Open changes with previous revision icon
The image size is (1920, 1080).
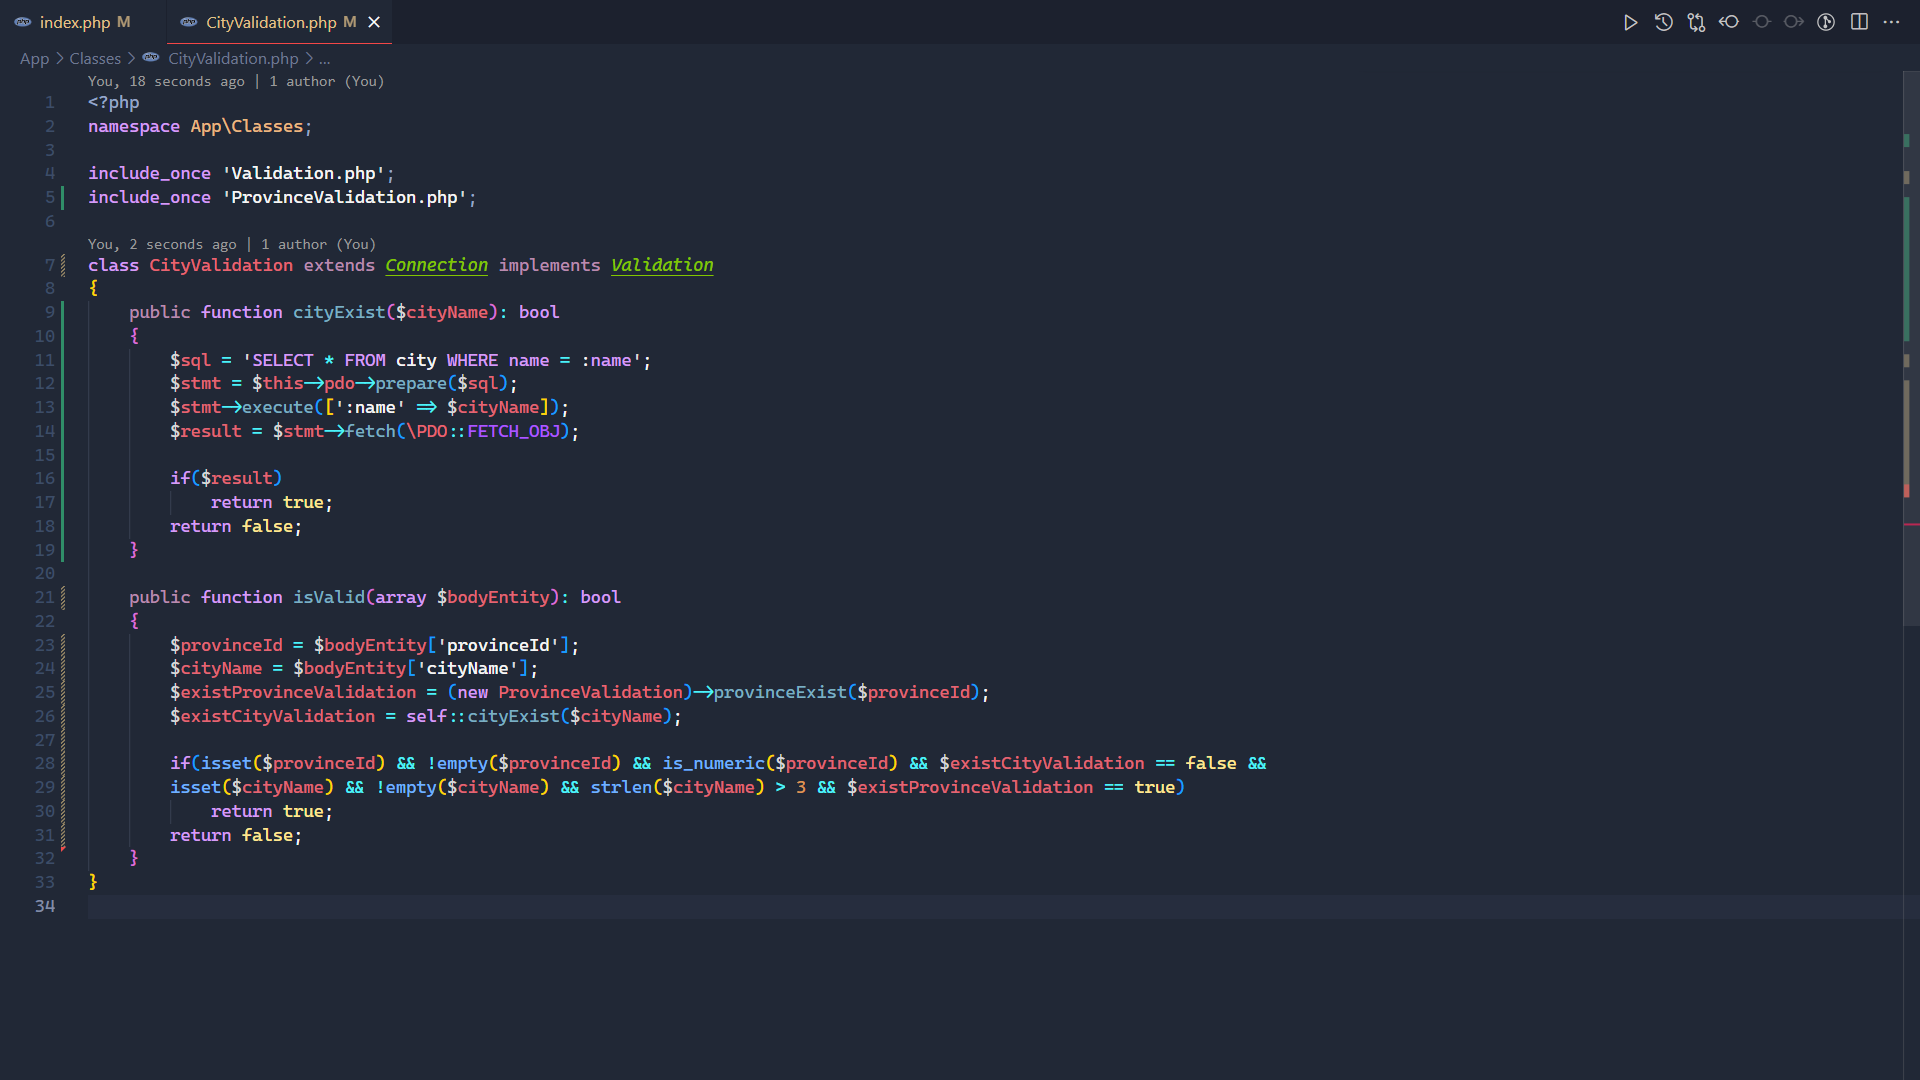(1729, 22)
